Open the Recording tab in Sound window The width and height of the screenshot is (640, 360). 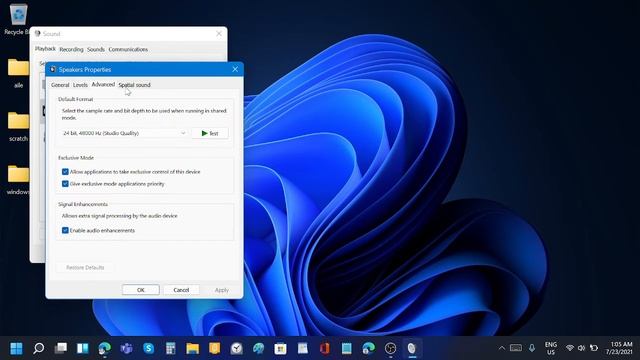click(x=71, y=49)
